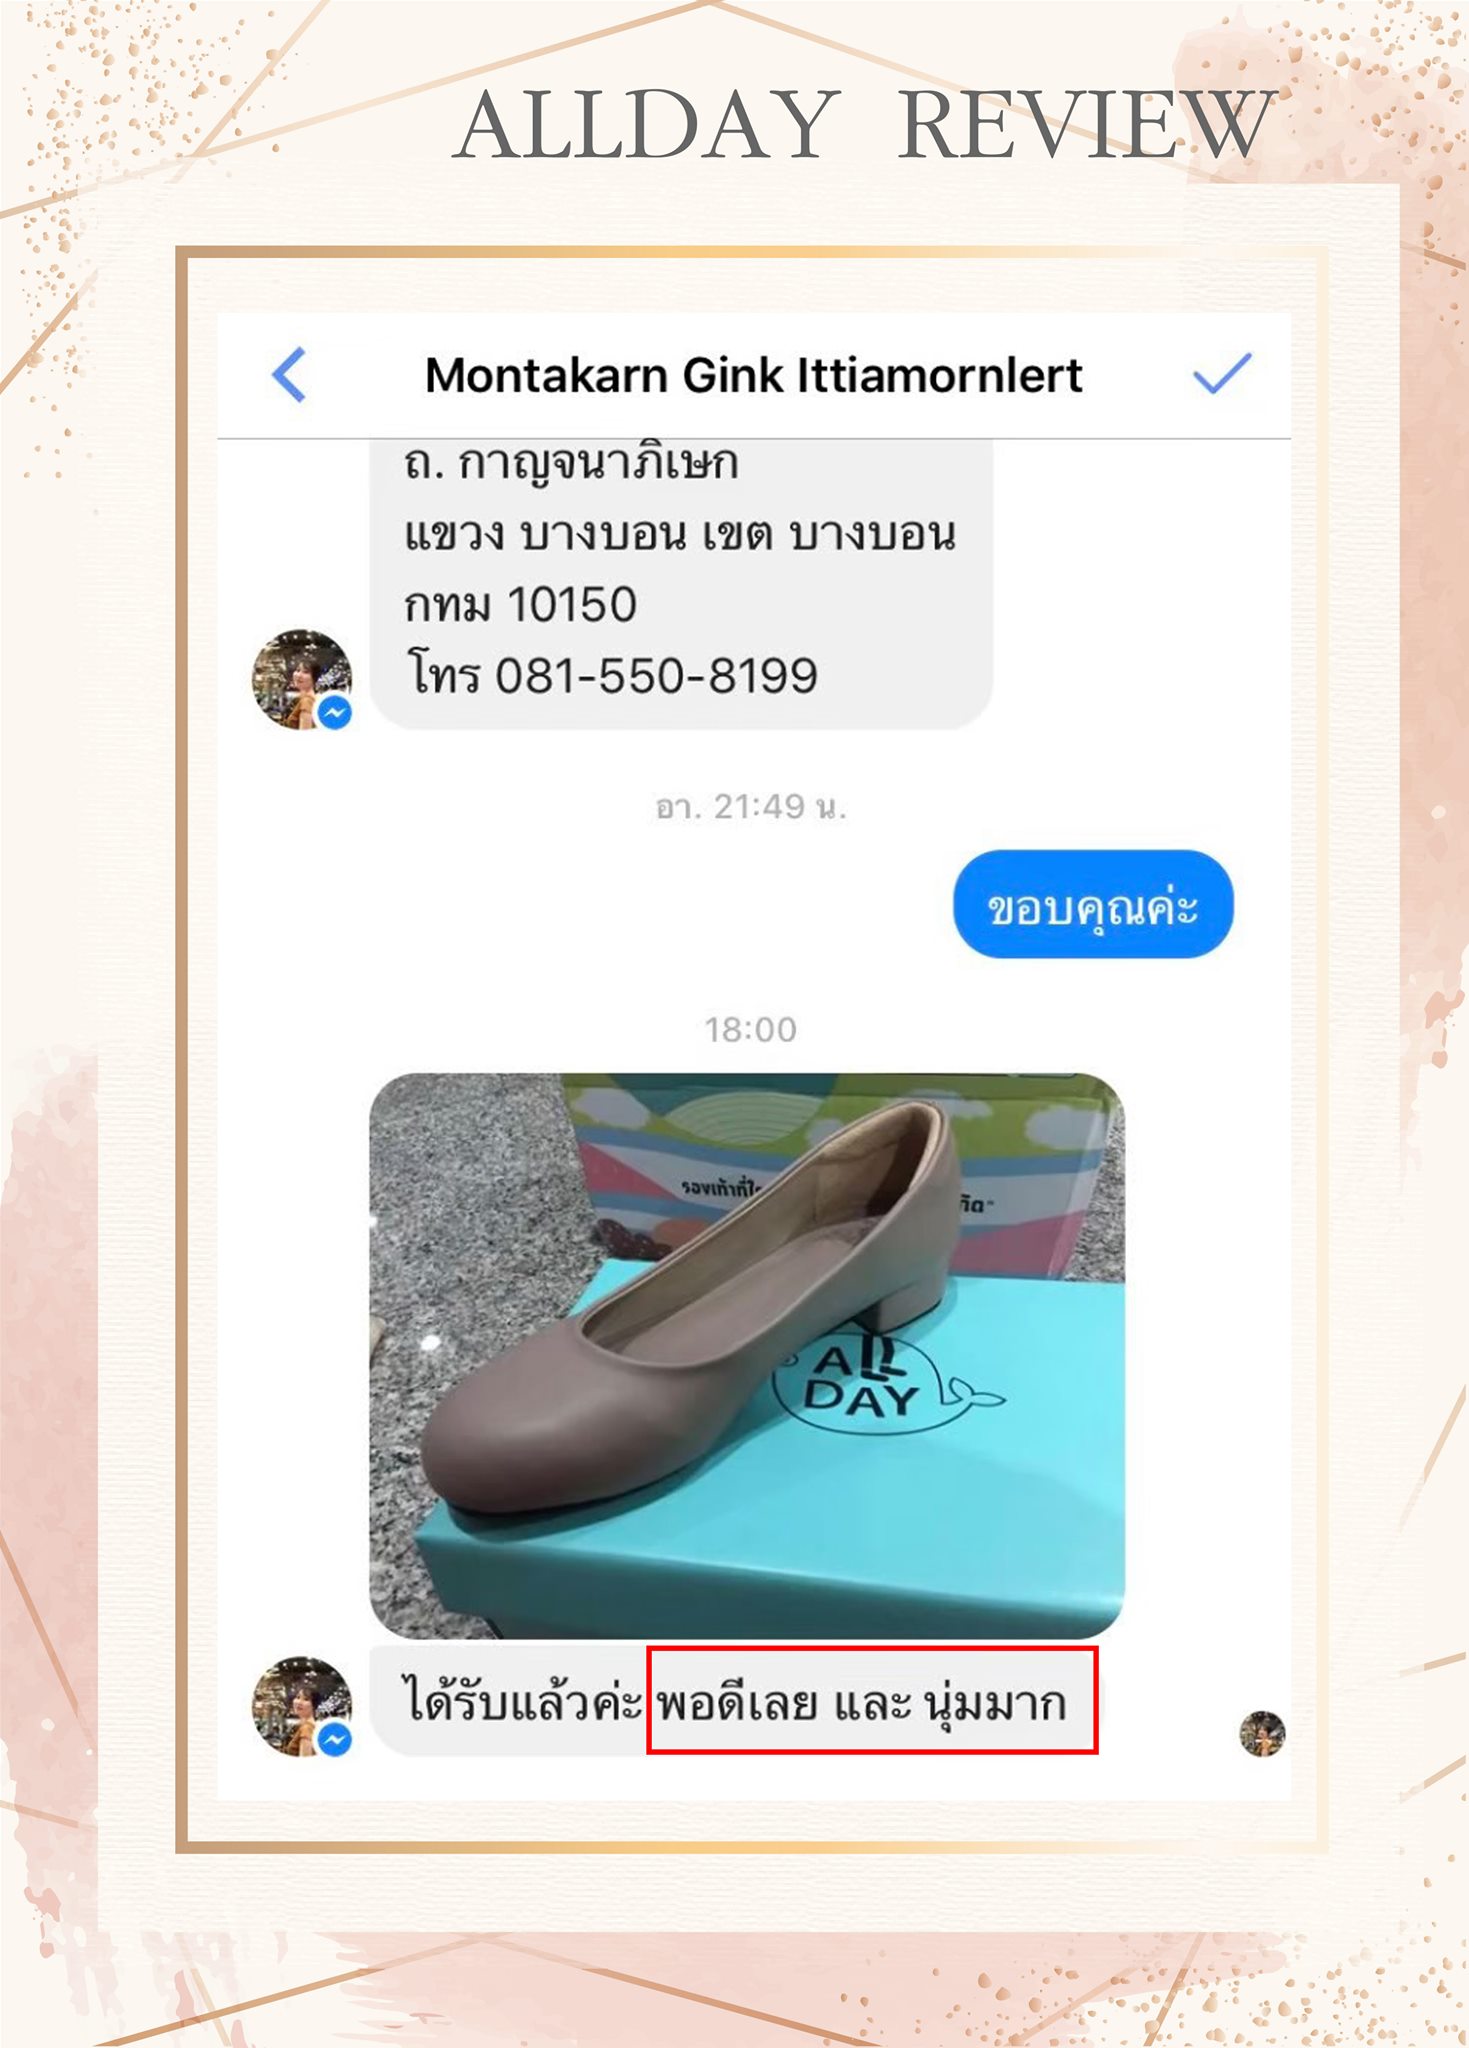Click the red highlighted text พอดีเลย และ นุ่มมาก
The width and height of the screenshot is (1469, 2048).
click(872, 1700)
